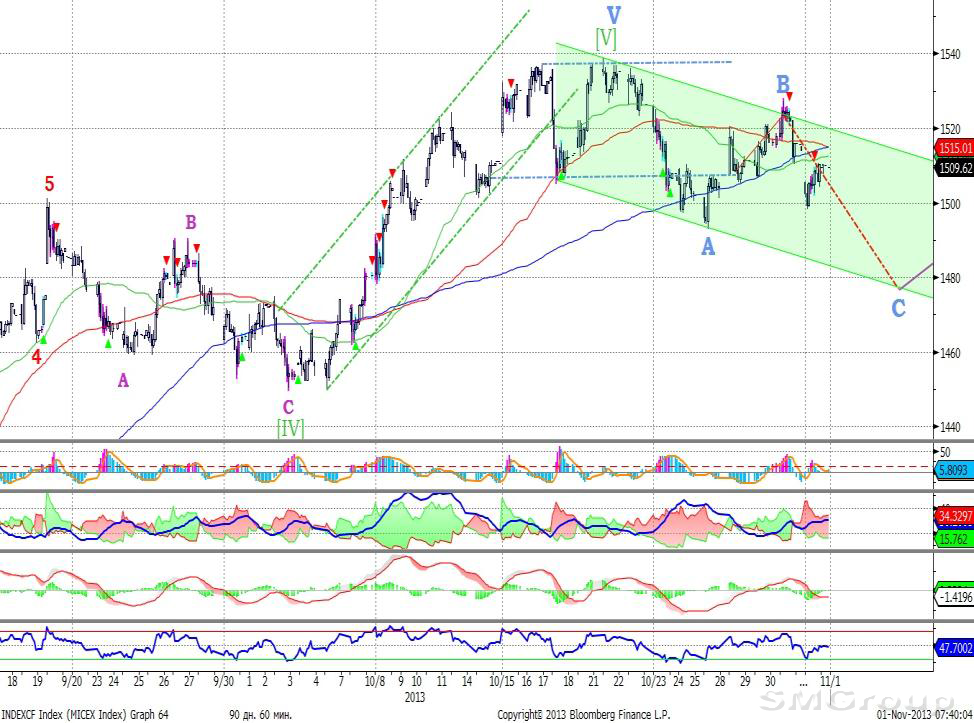Click the green triangle above the purple C label
The height and width of the screenshot is (723, 974).
(x=297, y=380)
